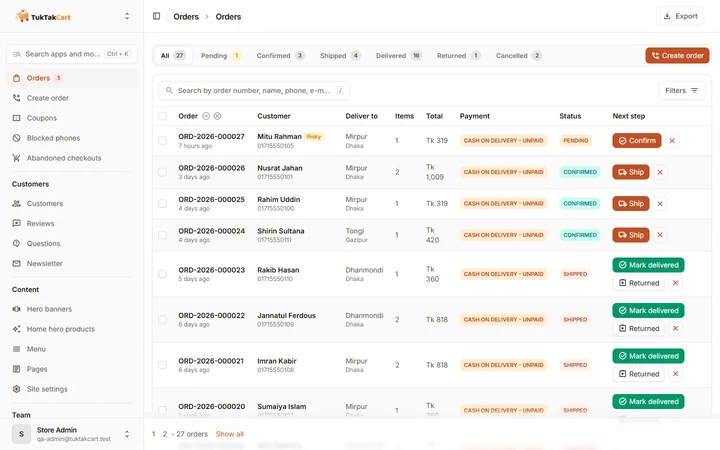The width and height of the screenshot is (720, 450).
Task: Open the Customers list page
Action: [x=72, y=203]
